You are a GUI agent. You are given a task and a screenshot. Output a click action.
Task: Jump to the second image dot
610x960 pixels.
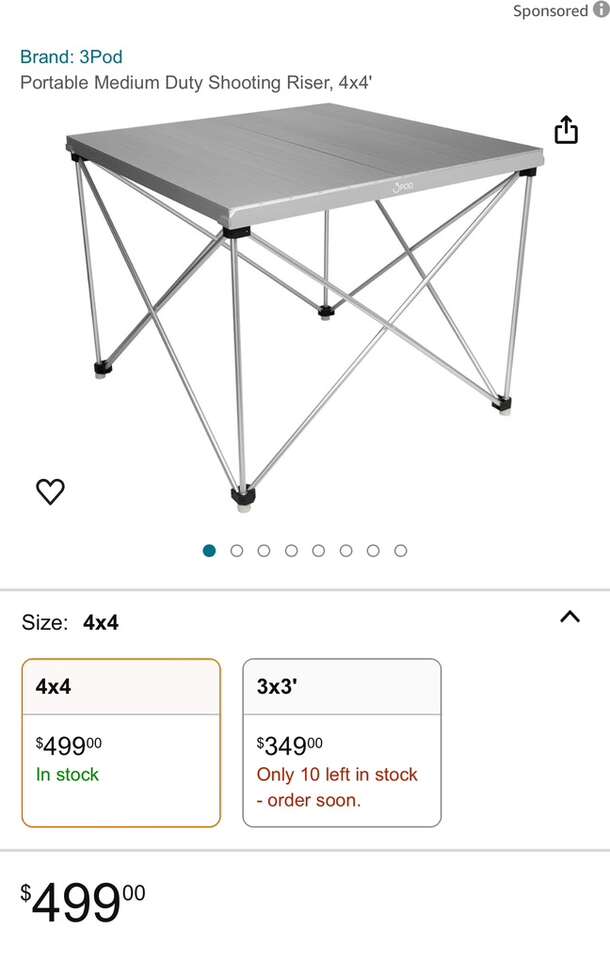237,550
